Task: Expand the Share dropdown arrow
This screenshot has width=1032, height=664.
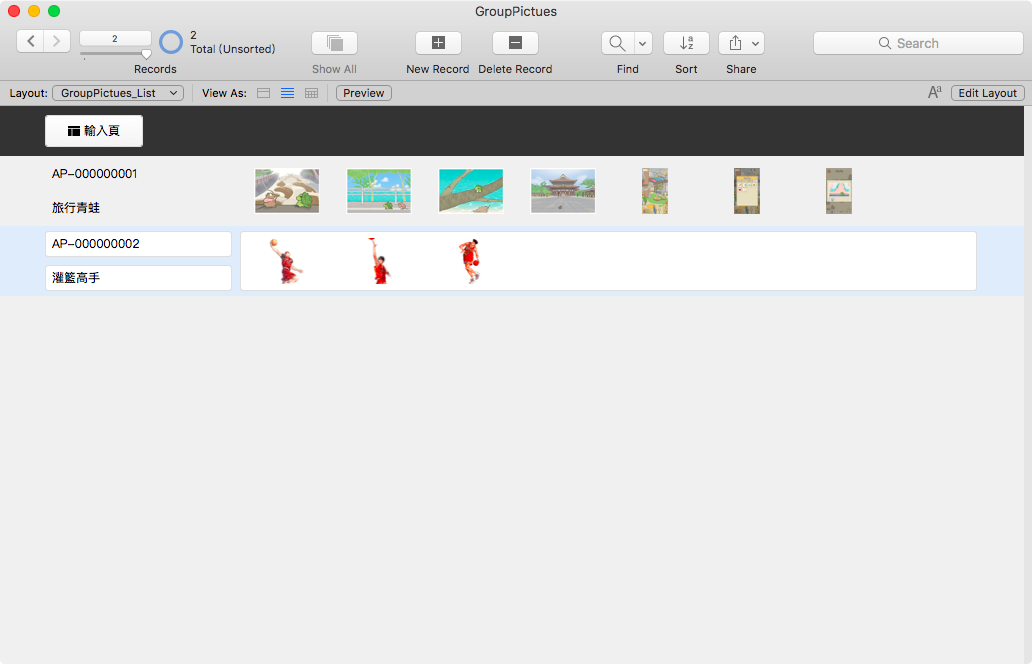Action: (756, 43)
